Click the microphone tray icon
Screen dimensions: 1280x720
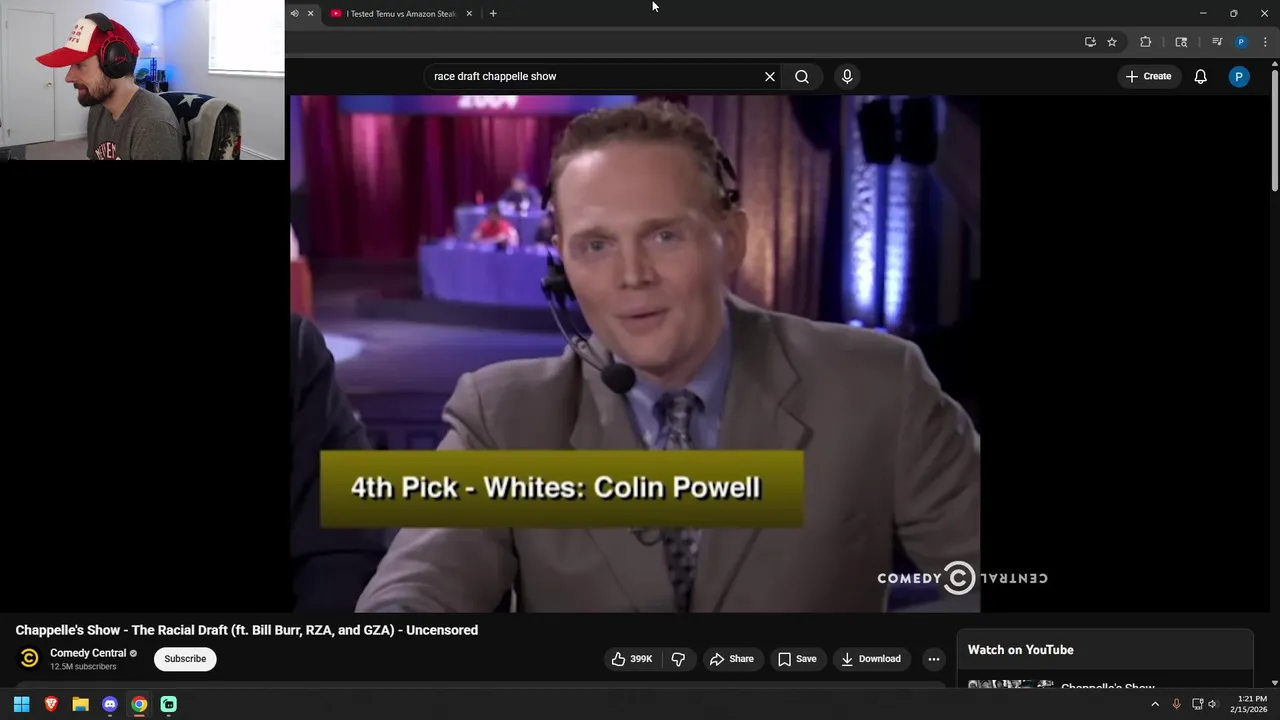tap(1176, 704)
